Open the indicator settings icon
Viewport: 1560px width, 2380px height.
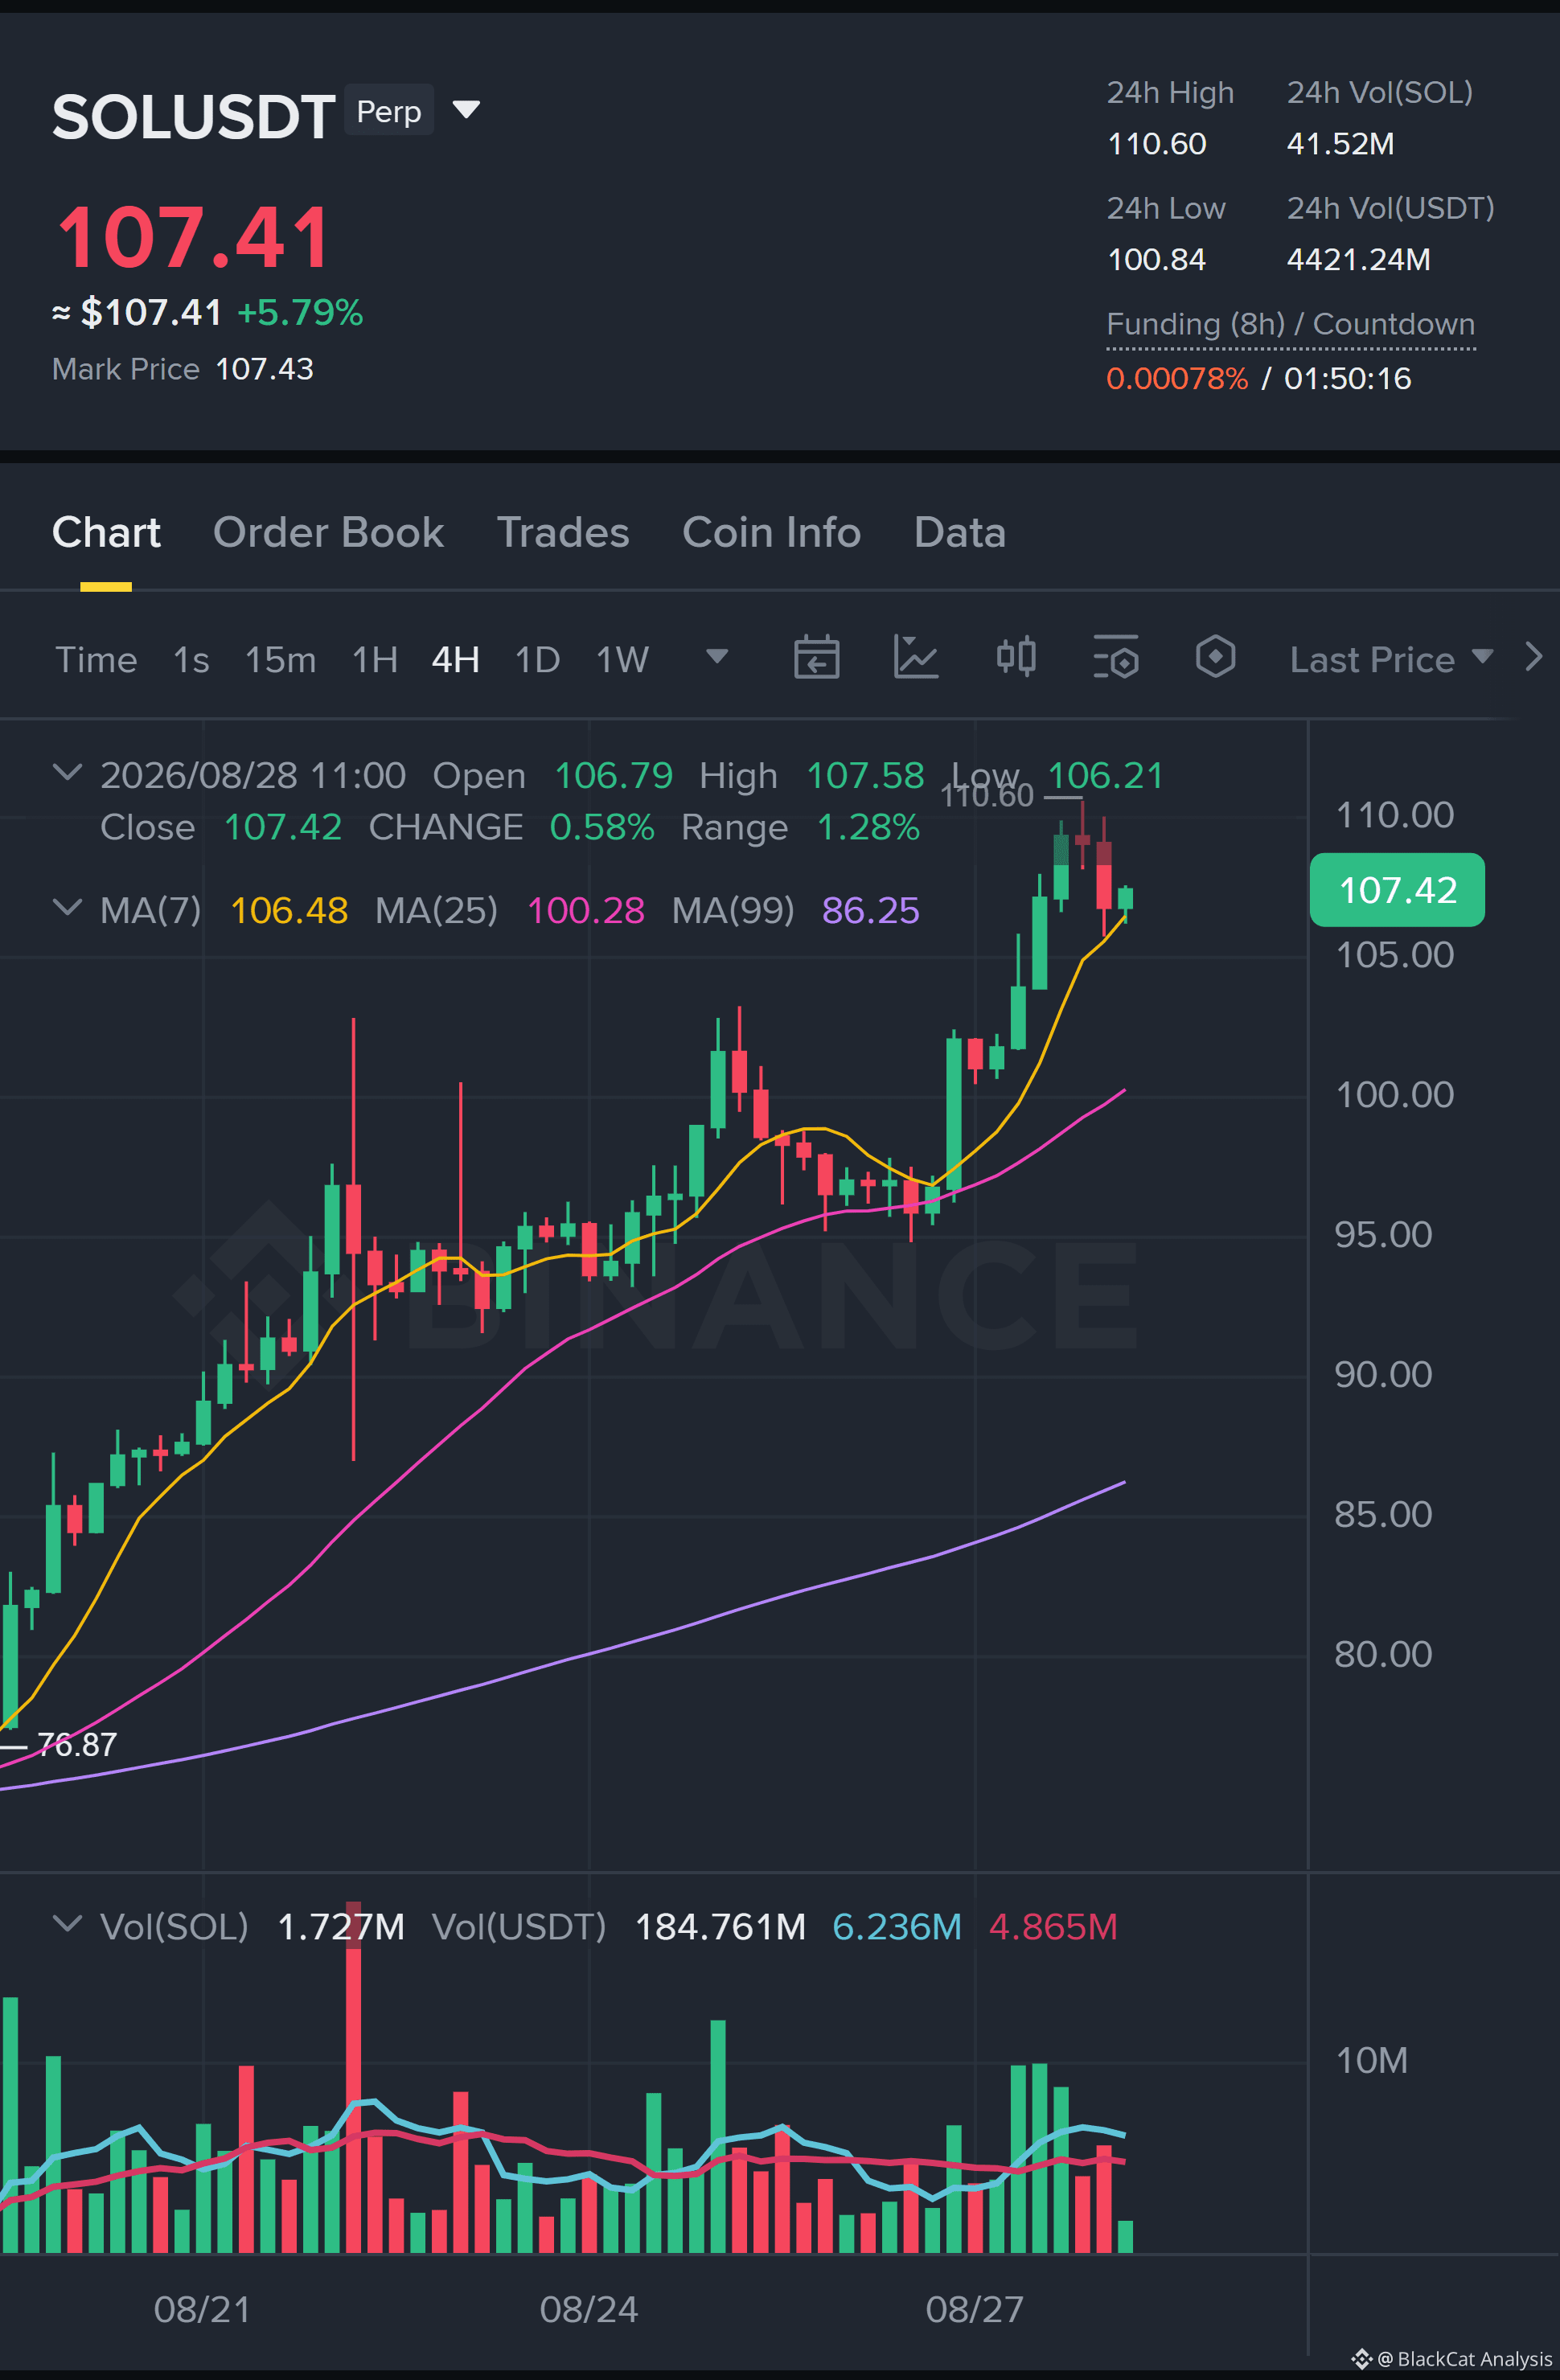[1116, 657]
